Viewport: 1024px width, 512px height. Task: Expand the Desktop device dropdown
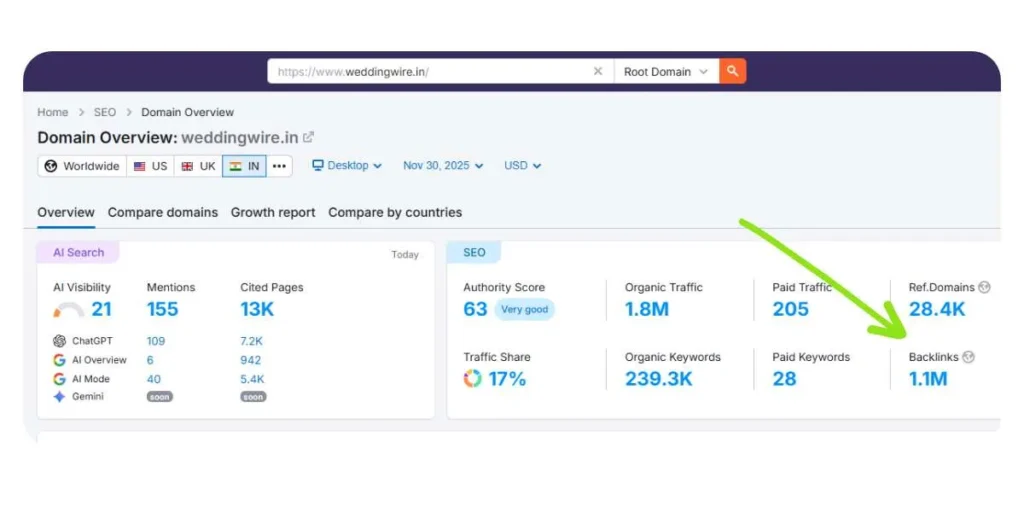click(347, 166)
